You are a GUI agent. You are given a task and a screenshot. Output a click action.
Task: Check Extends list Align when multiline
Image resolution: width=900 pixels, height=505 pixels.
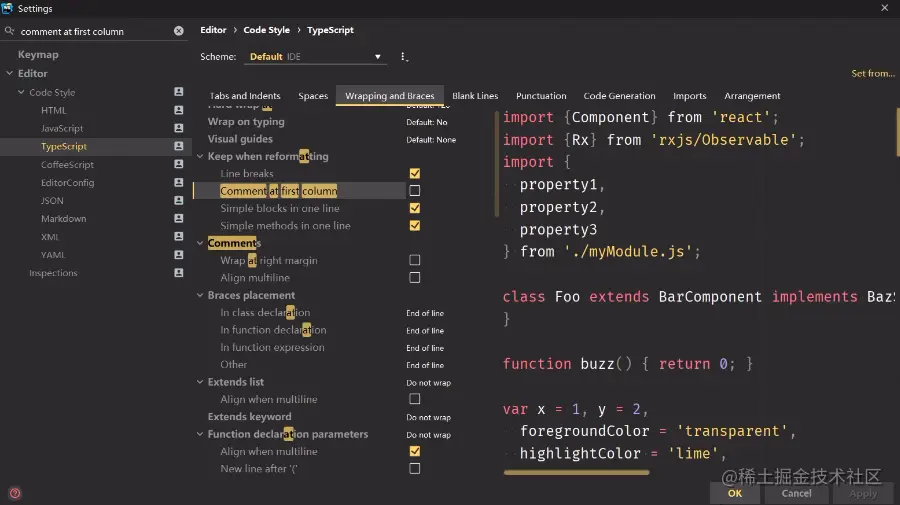(x=414, y=399)
